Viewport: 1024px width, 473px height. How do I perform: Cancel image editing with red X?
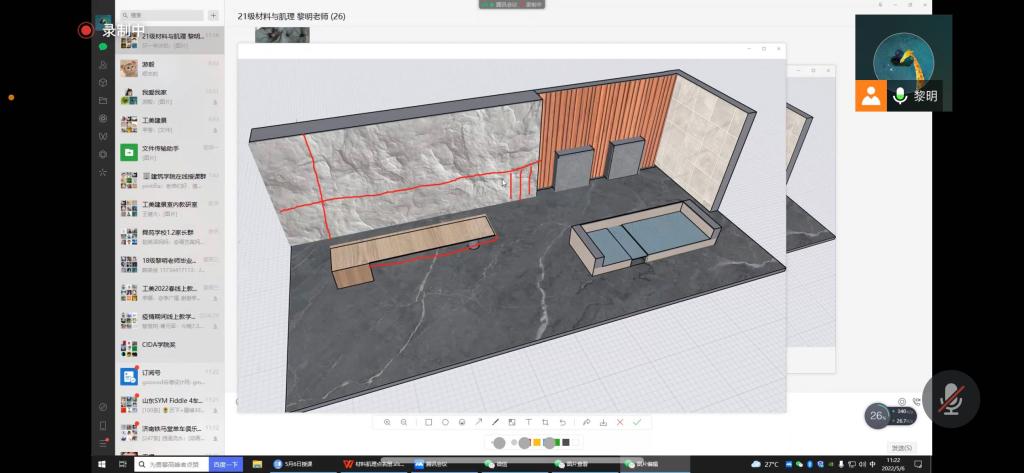pyautogui.click(x=620, y=423)
